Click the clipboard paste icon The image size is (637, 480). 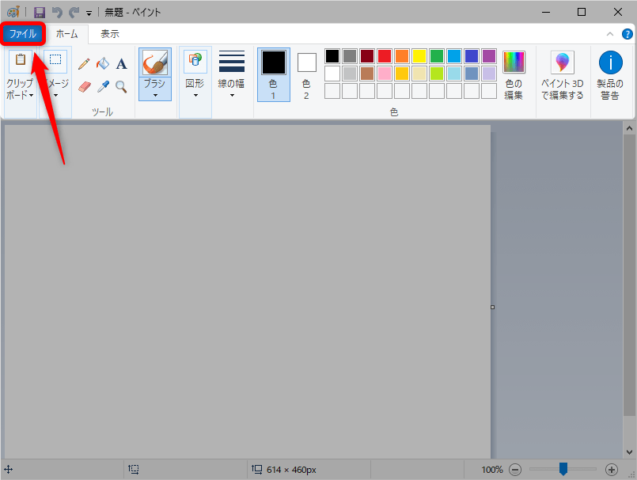[x=20, y=61]
